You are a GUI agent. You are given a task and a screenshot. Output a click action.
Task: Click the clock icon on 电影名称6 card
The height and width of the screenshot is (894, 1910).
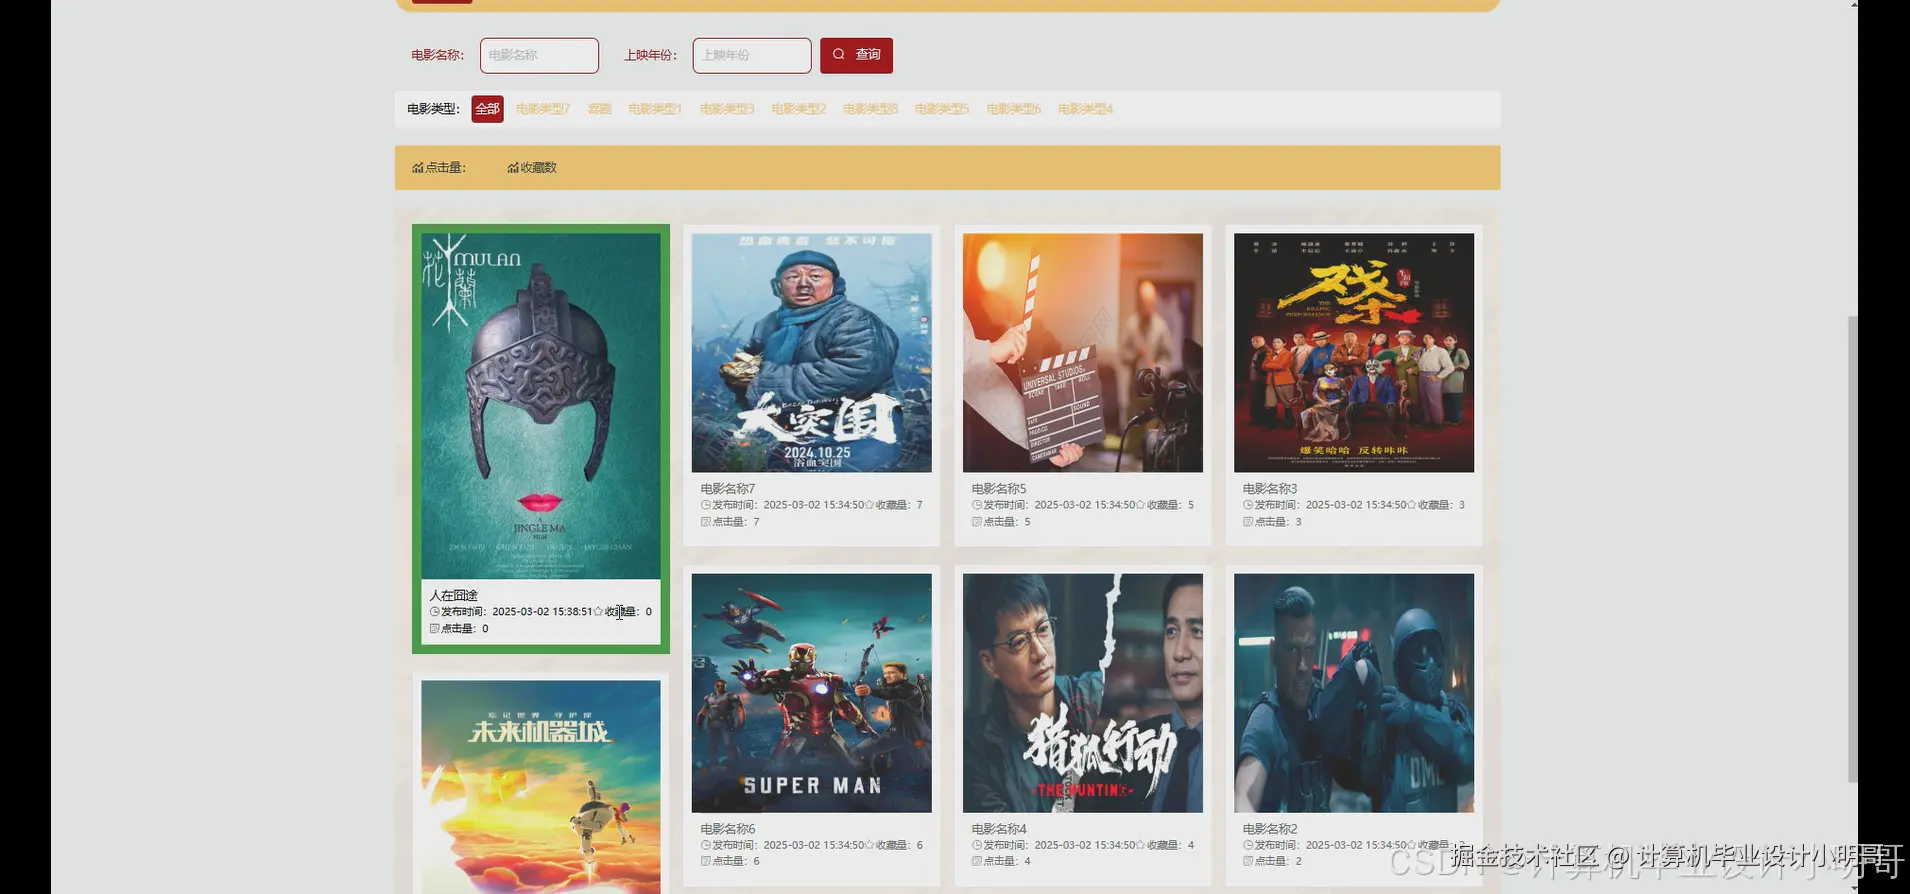coord(706,845)
